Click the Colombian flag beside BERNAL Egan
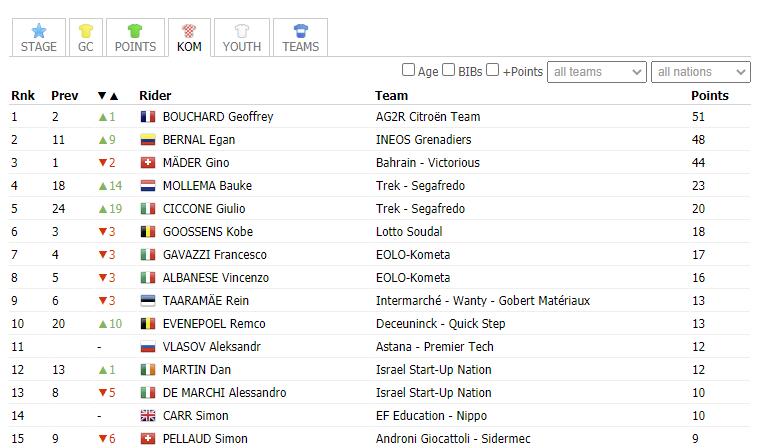The image size is (763, 448). (148, 140)
